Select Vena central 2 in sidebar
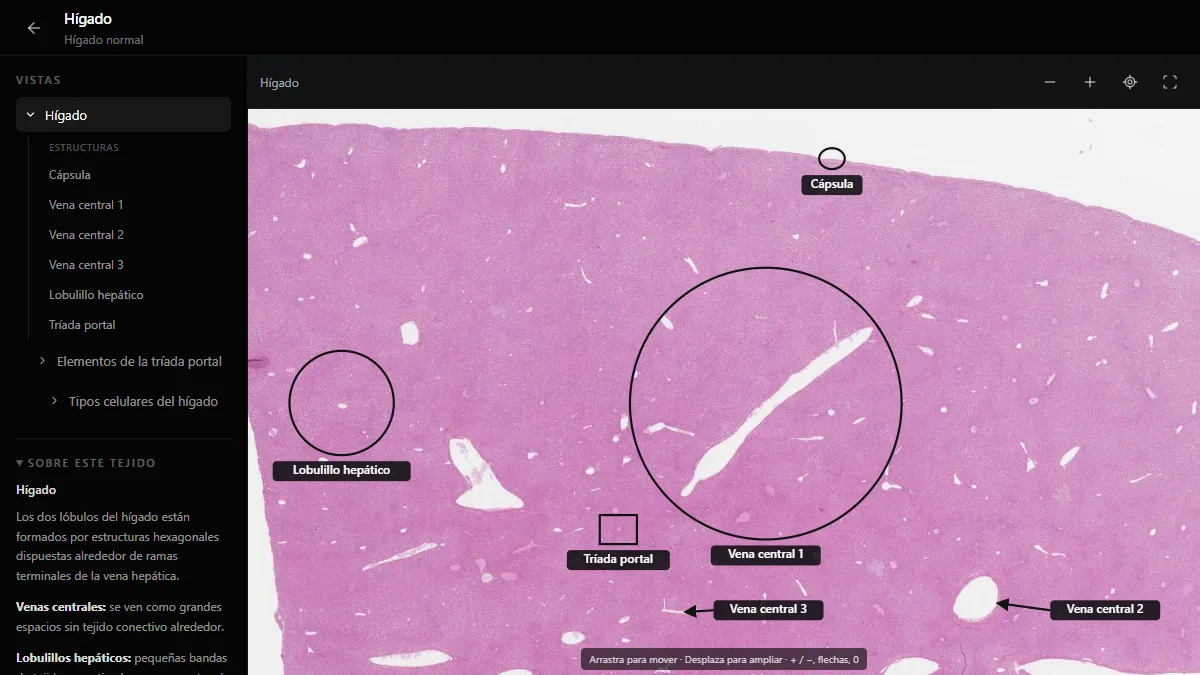The image size is (1200, 675). point(86,235)
